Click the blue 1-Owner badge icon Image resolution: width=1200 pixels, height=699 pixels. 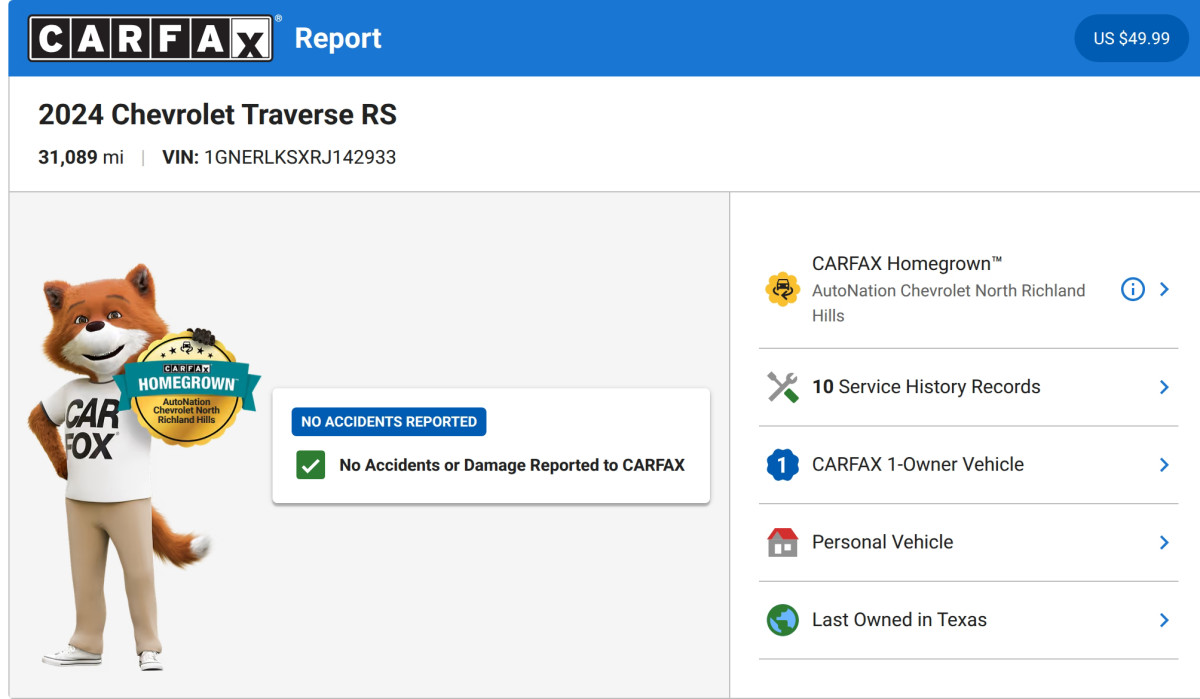point(782,465)
